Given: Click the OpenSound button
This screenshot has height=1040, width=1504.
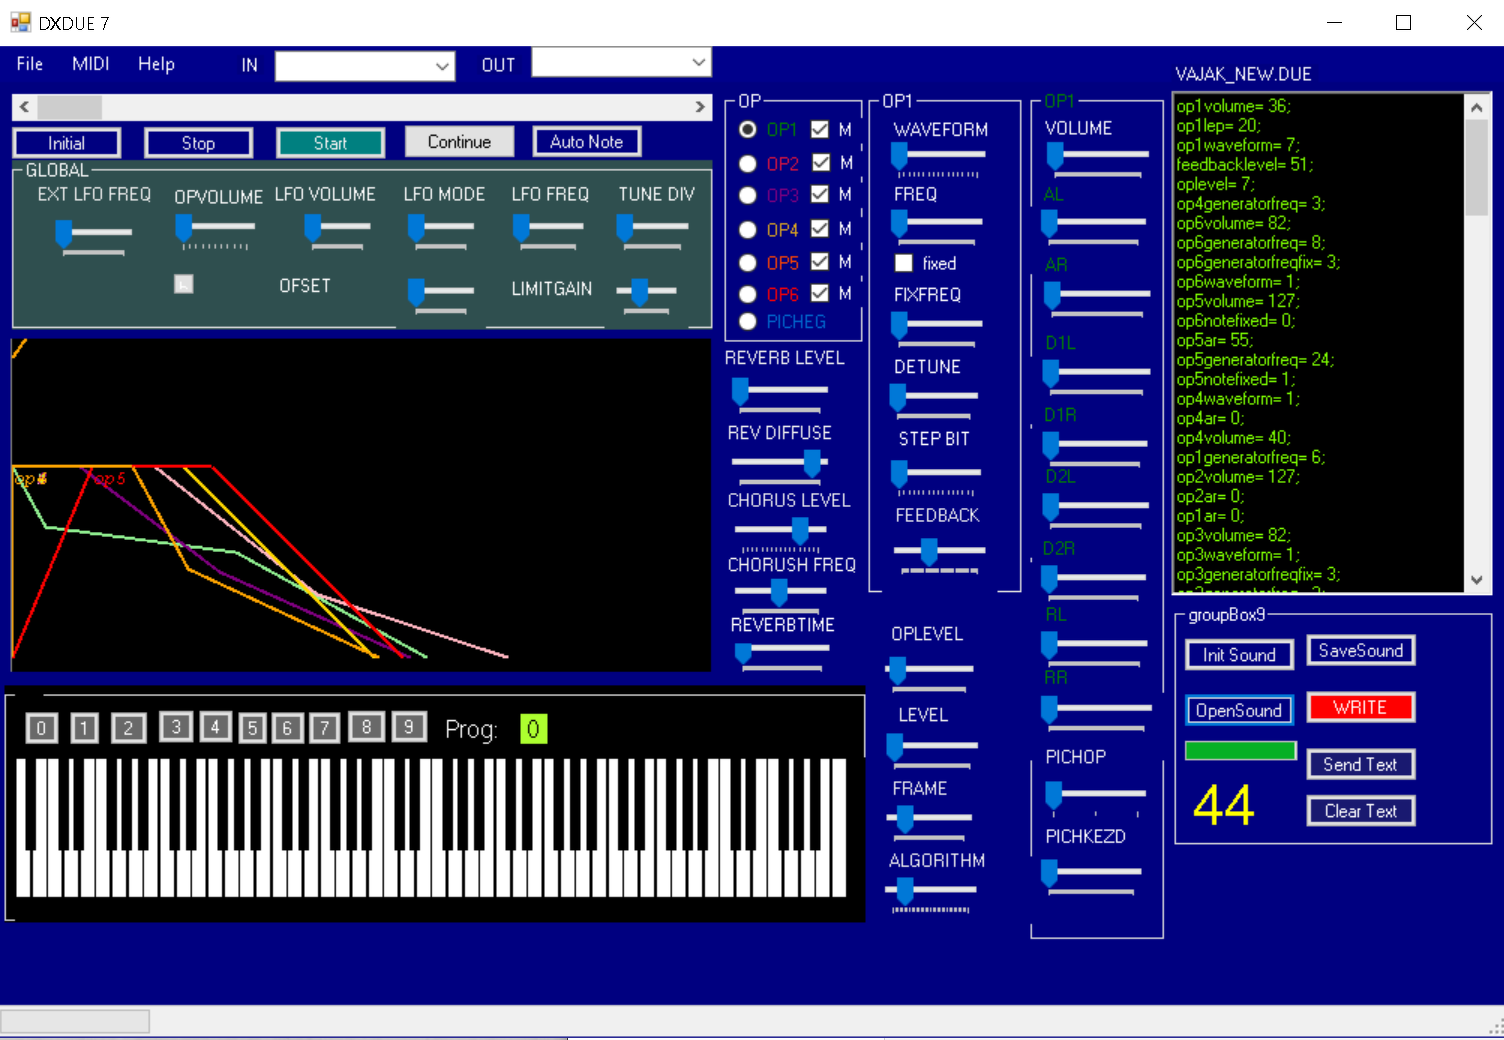Looking at the screenshot, I should click(1240, 710).
